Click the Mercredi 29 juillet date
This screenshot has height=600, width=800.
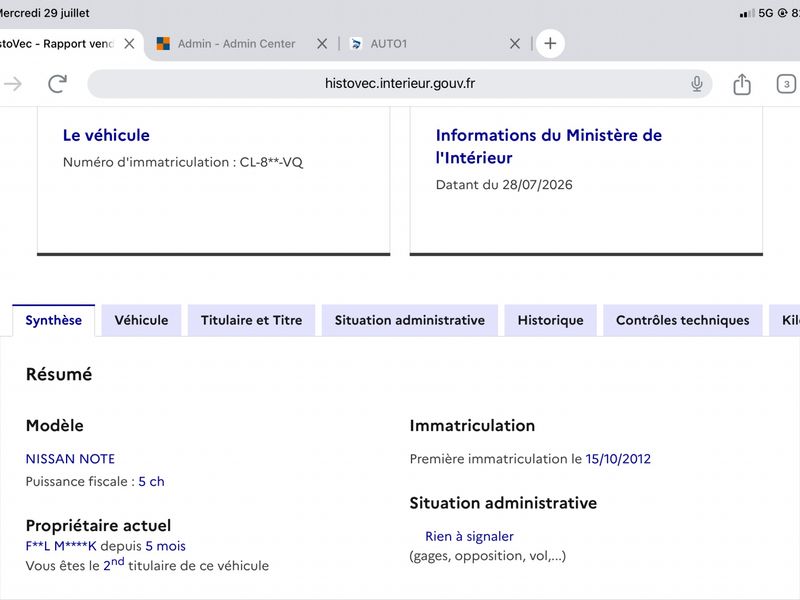[45, 13]
